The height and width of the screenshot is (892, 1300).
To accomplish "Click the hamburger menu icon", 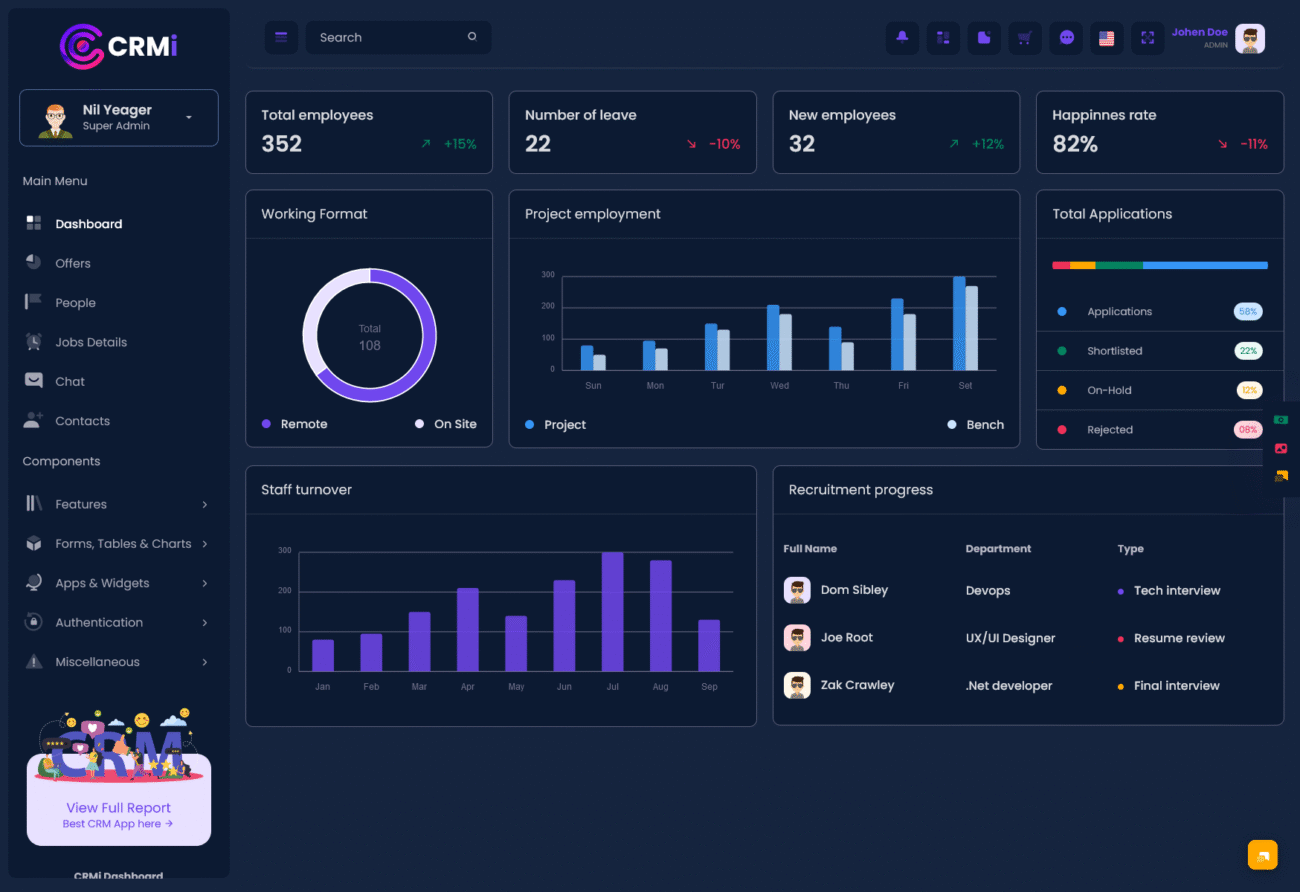I will (x=281, y=38).
